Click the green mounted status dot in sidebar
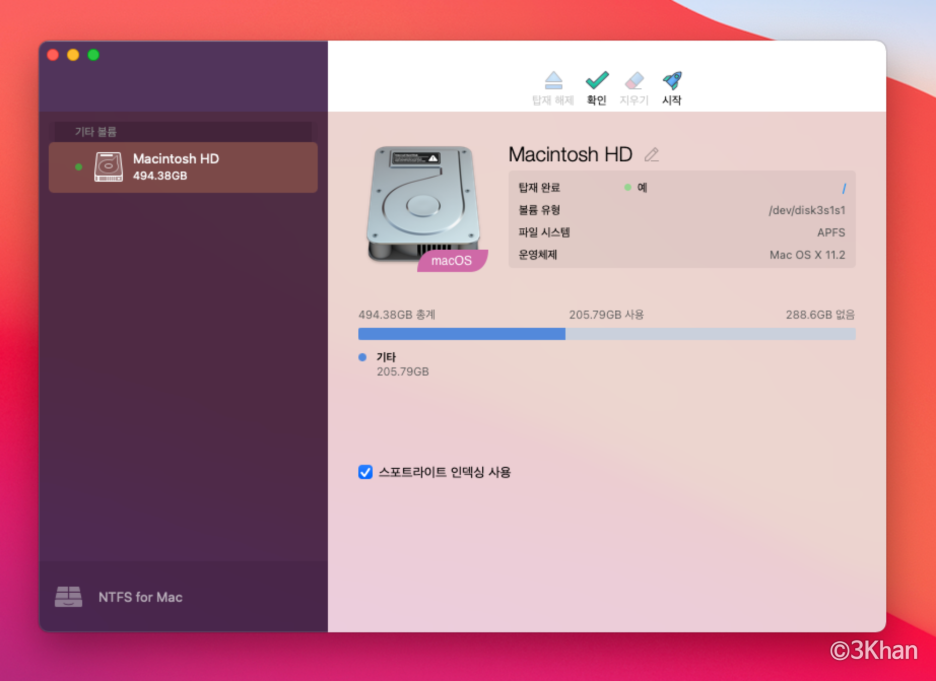 point(78,167)
